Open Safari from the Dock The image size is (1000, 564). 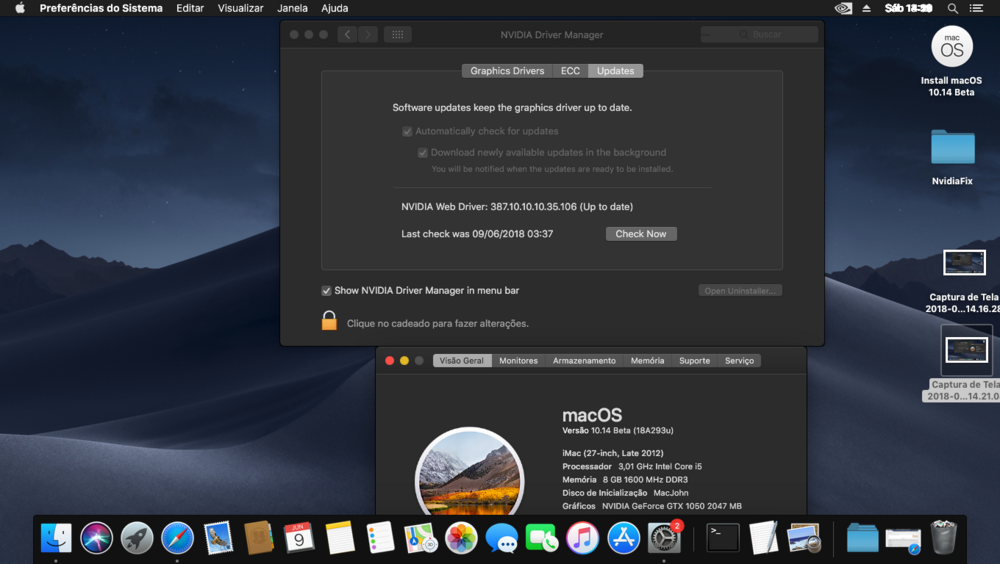(177, 538)
